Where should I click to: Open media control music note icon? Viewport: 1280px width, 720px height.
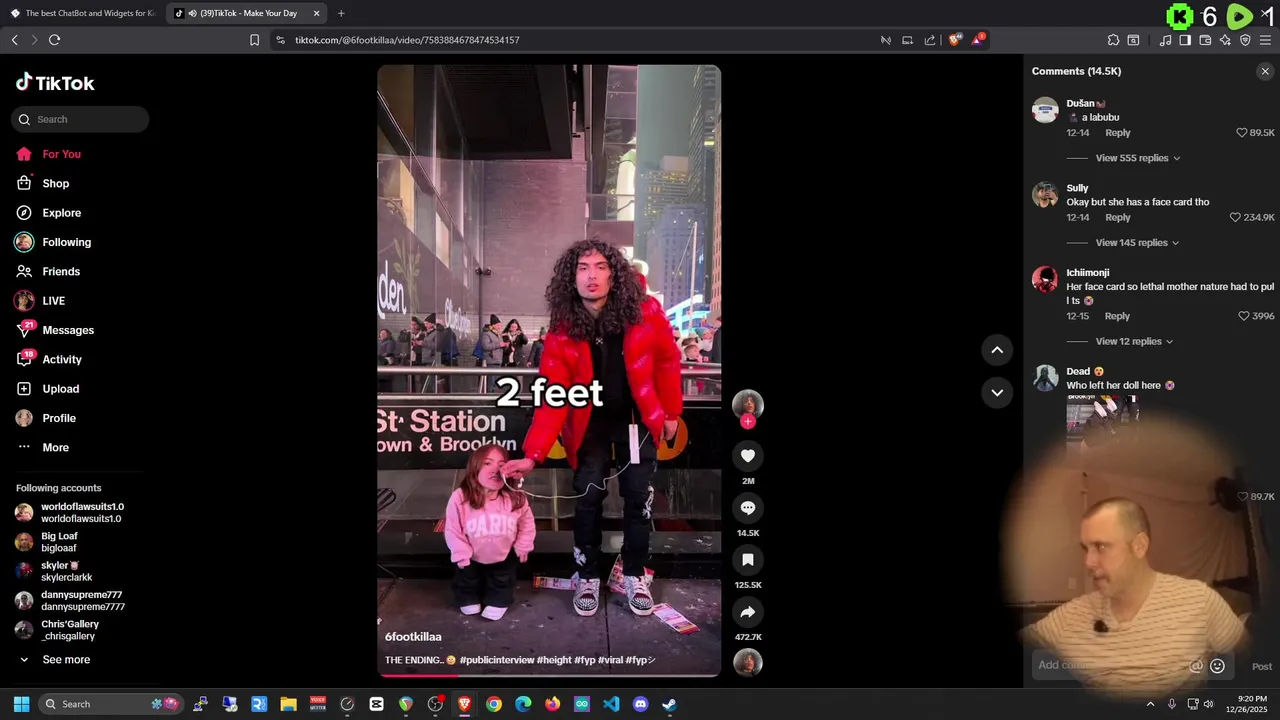1165,40
